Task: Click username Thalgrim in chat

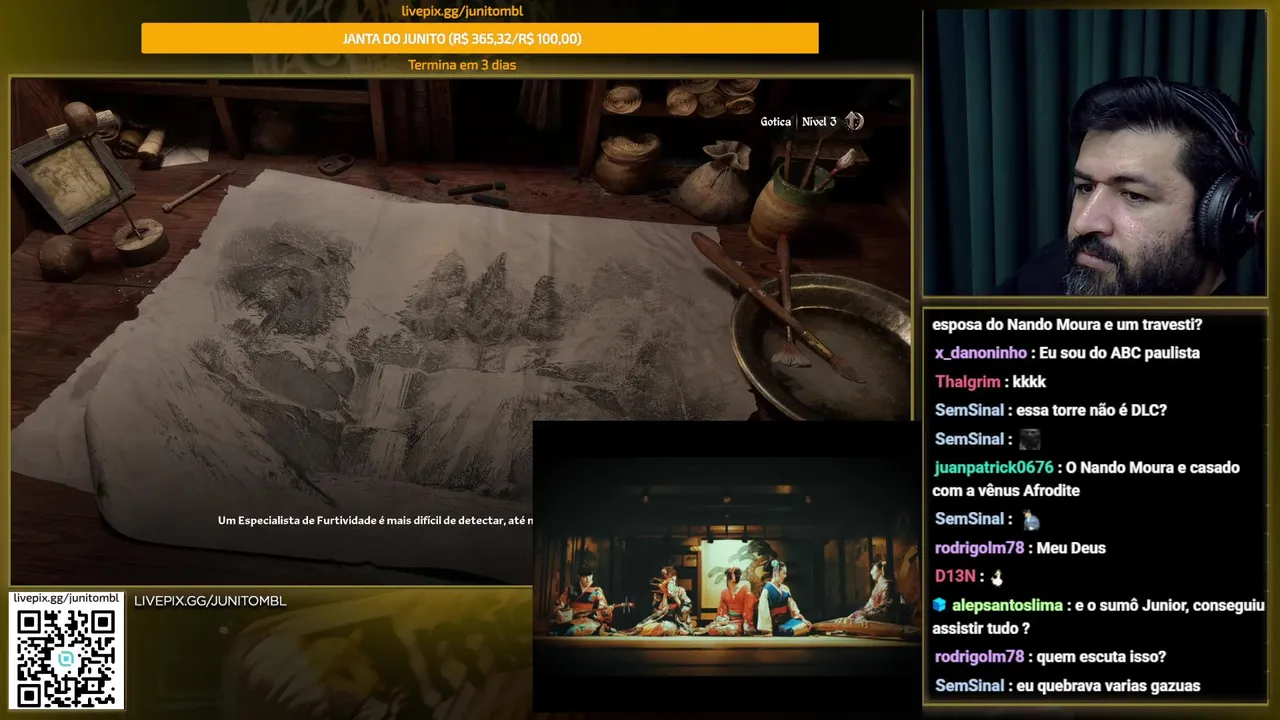Action: (x=967, y=382)
